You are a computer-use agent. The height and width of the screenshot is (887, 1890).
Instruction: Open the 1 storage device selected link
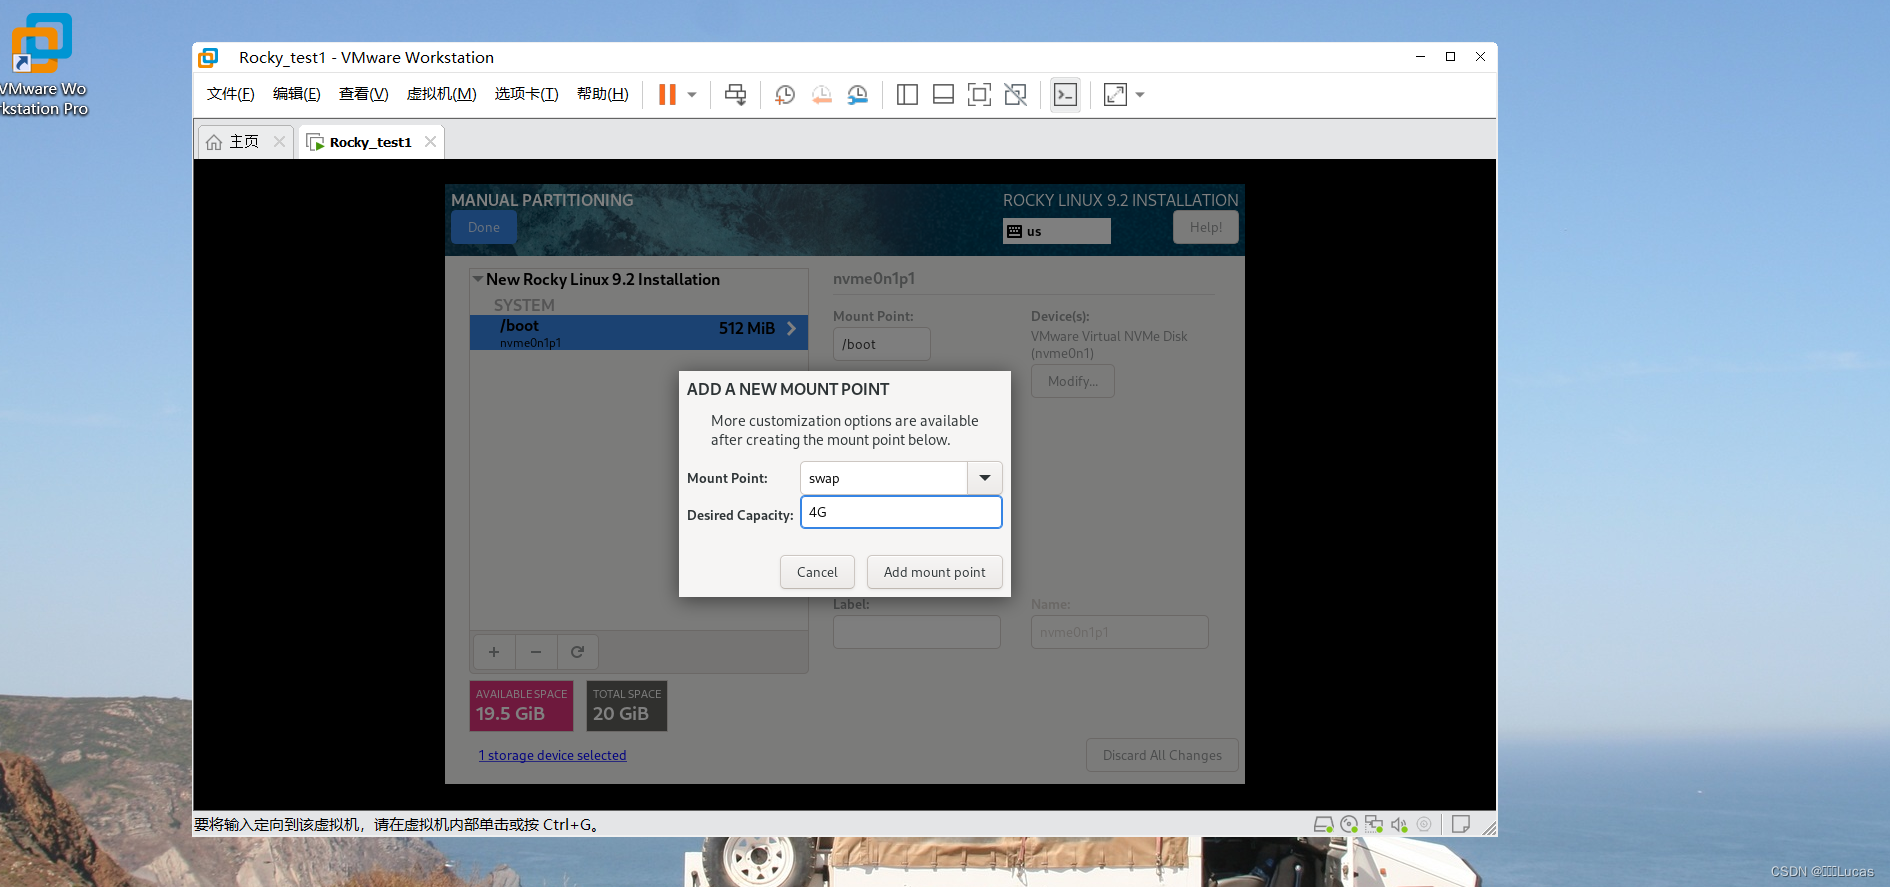tap(552, 755)
